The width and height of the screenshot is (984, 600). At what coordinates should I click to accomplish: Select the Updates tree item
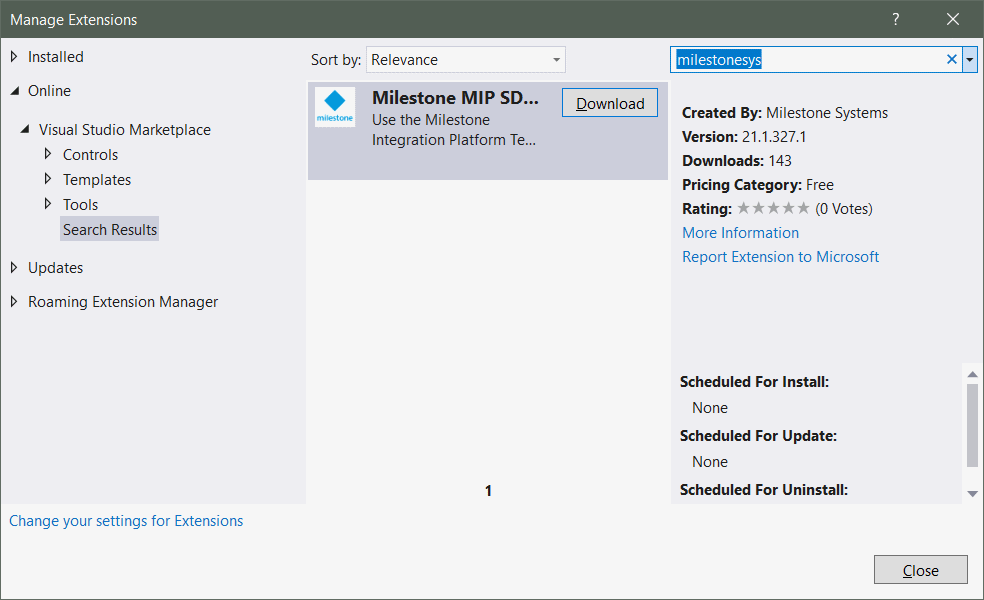(55, 268)
